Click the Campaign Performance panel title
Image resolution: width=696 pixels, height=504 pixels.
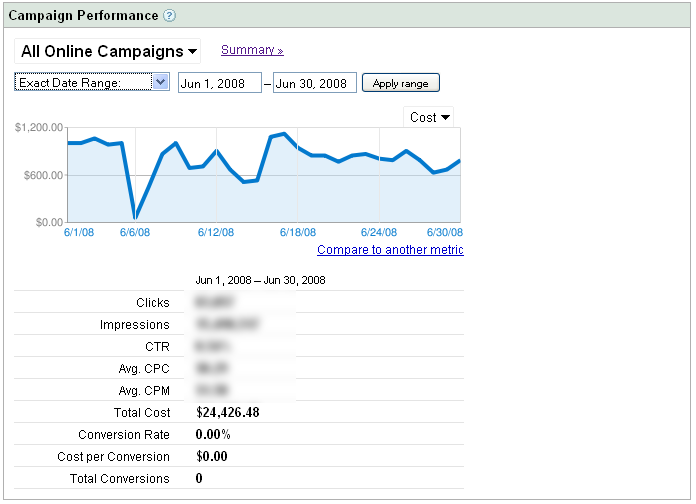coord(83,16)
